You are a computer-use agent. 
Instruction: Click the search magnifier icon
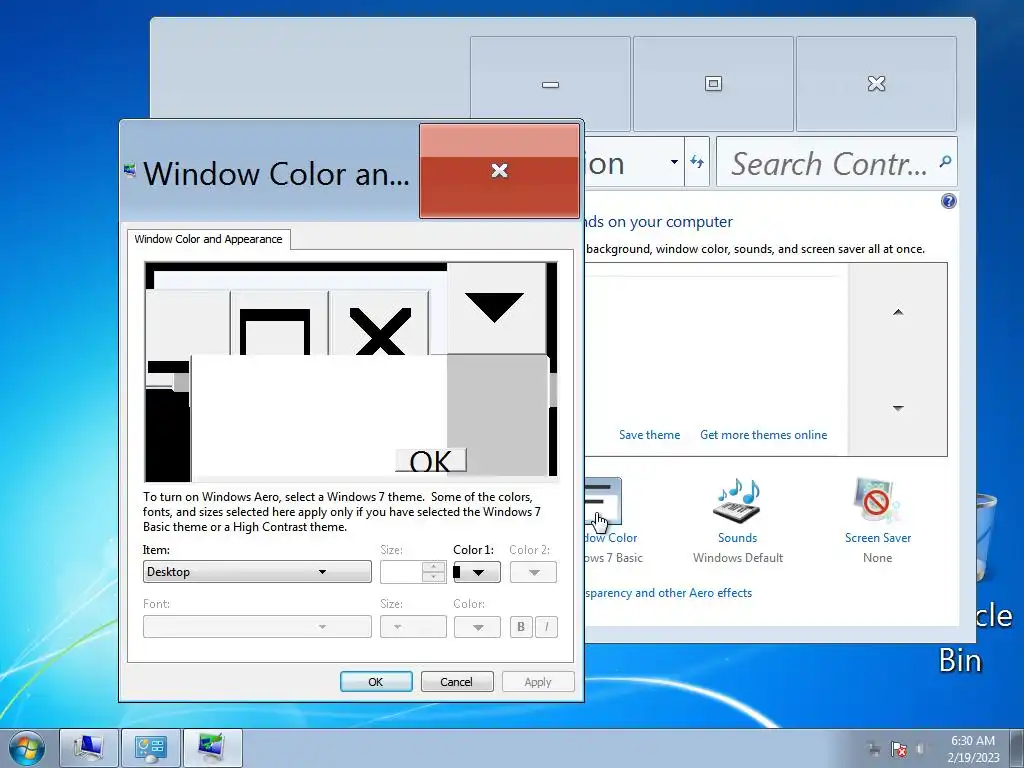tap(944, 161)
